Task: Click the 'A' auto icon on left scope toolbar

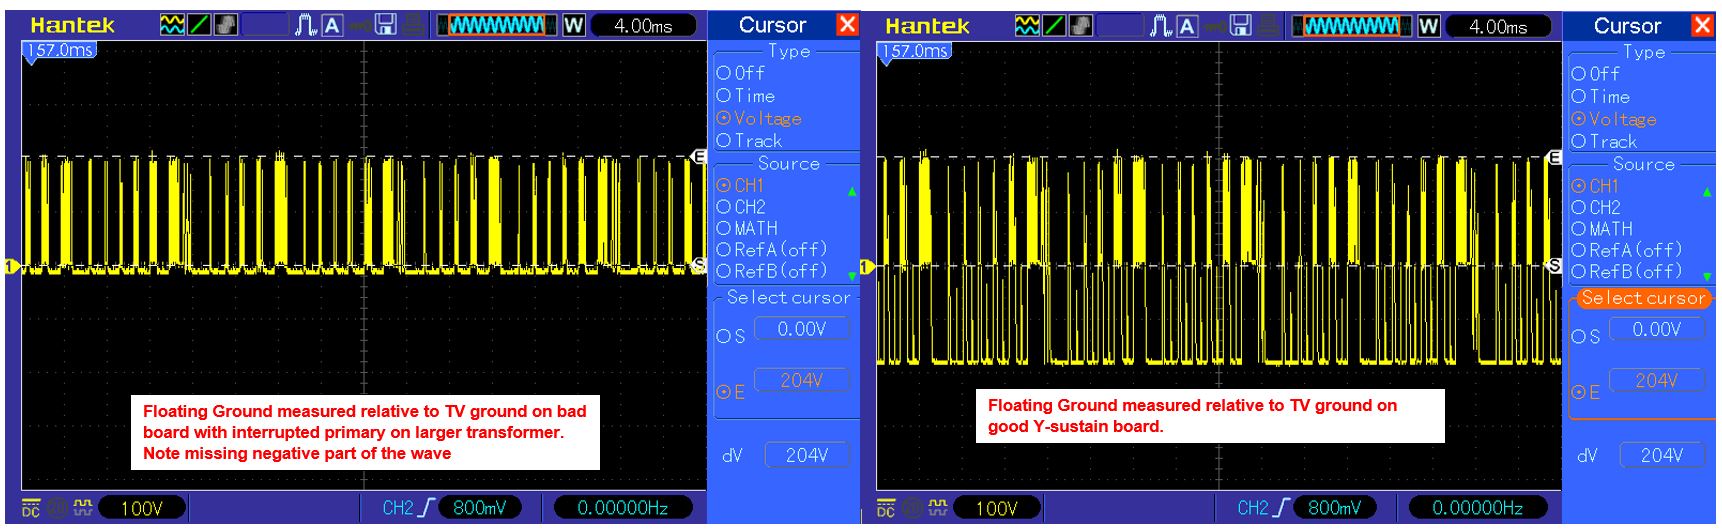Action: tap(332, 25)
